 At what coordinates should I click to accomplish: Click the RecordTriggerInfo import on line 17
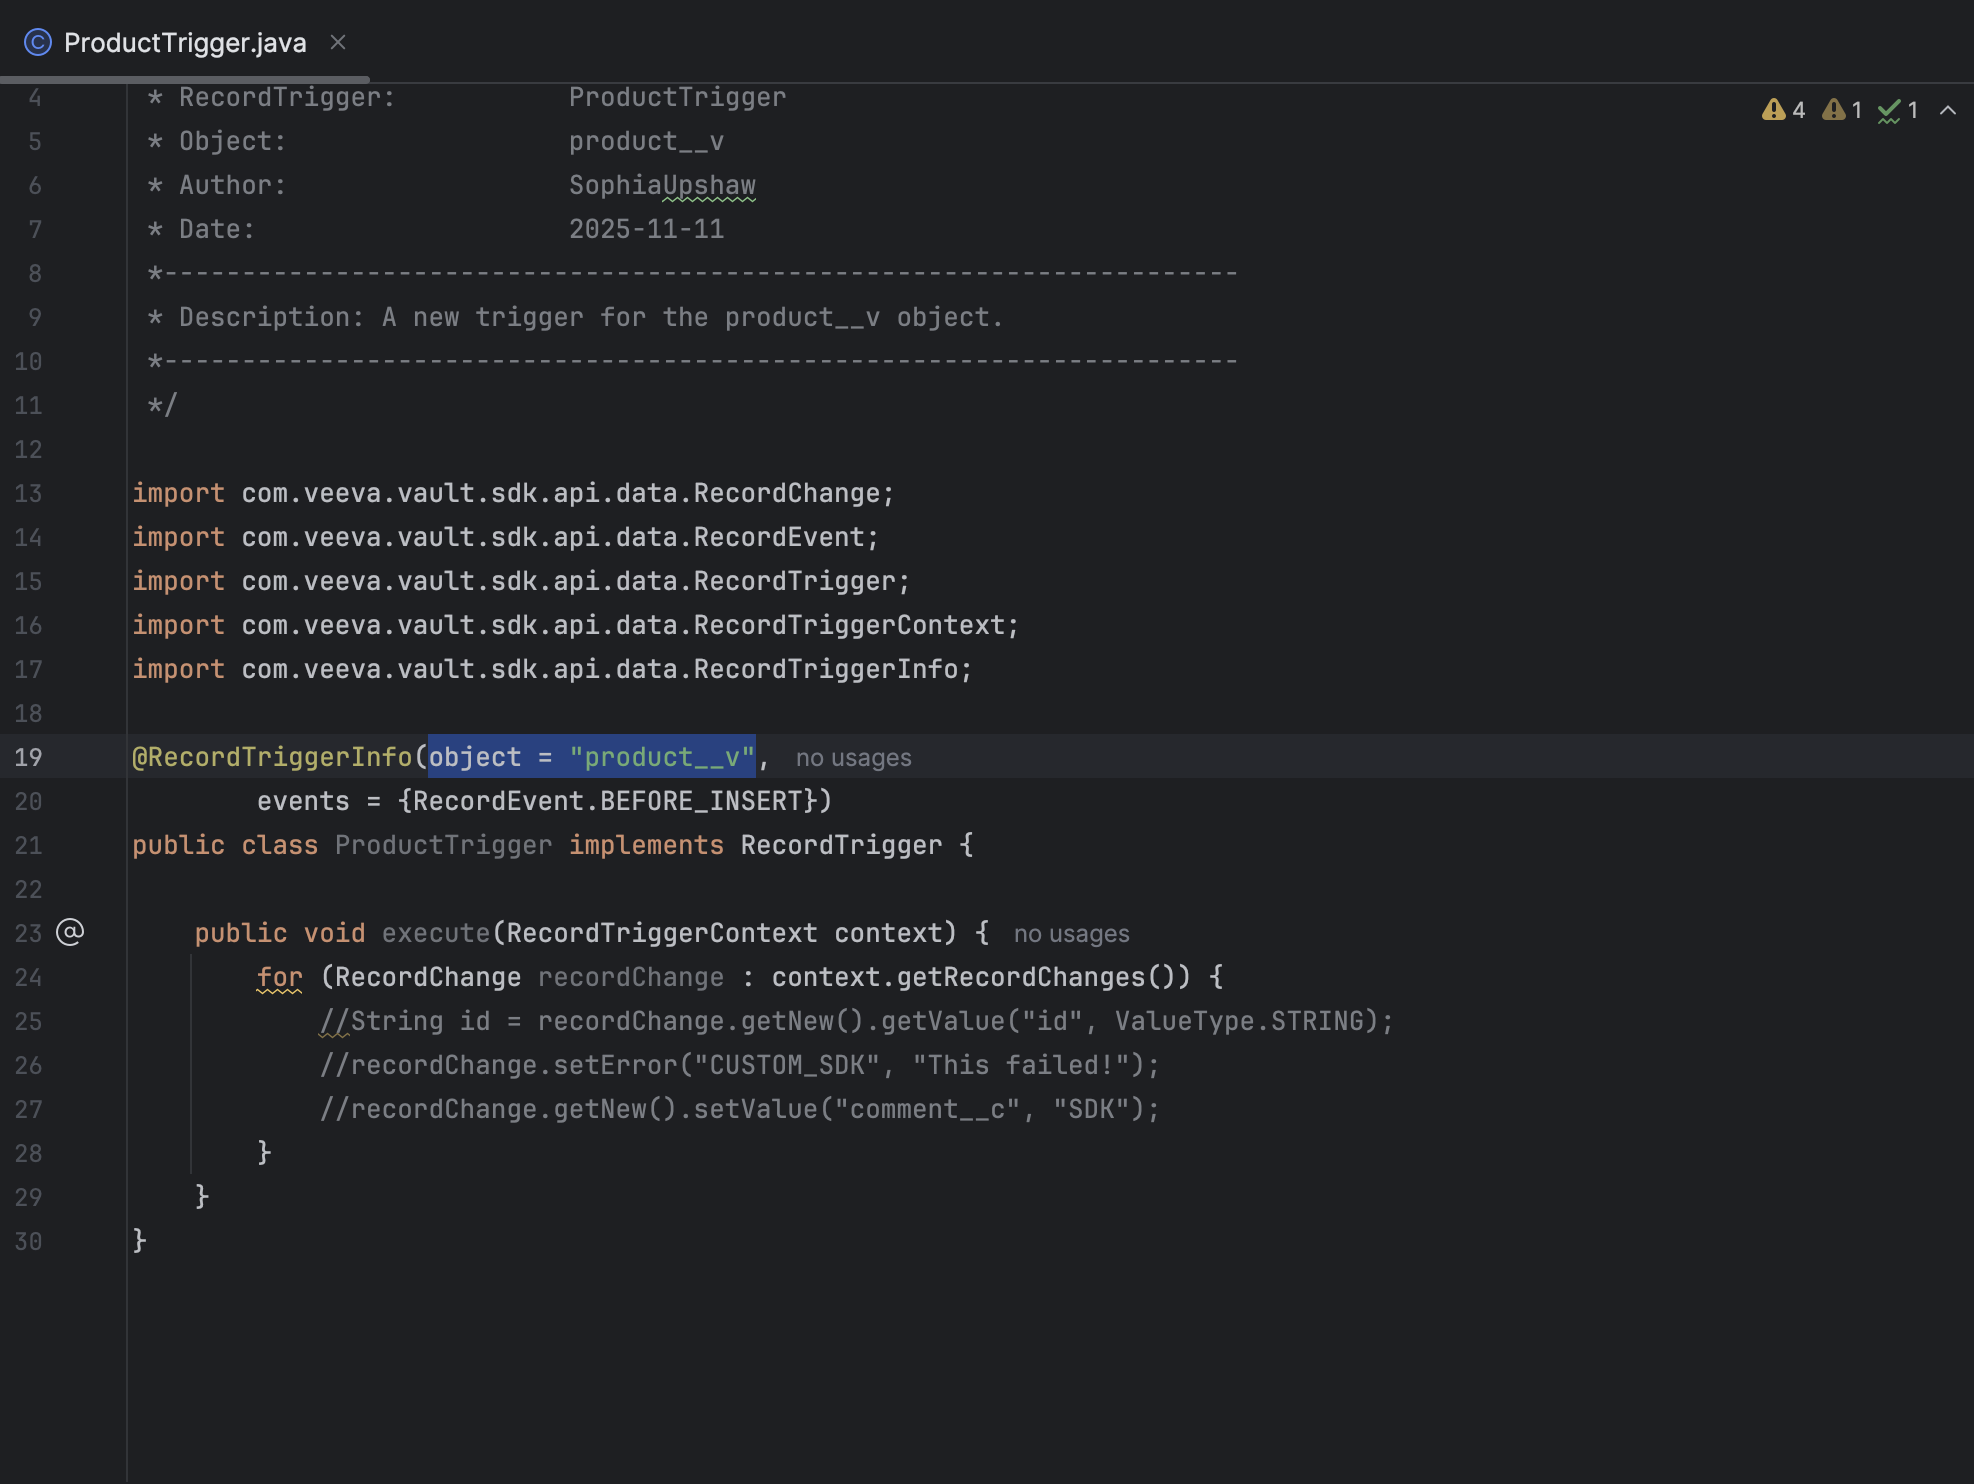click(x=552, y=669)
